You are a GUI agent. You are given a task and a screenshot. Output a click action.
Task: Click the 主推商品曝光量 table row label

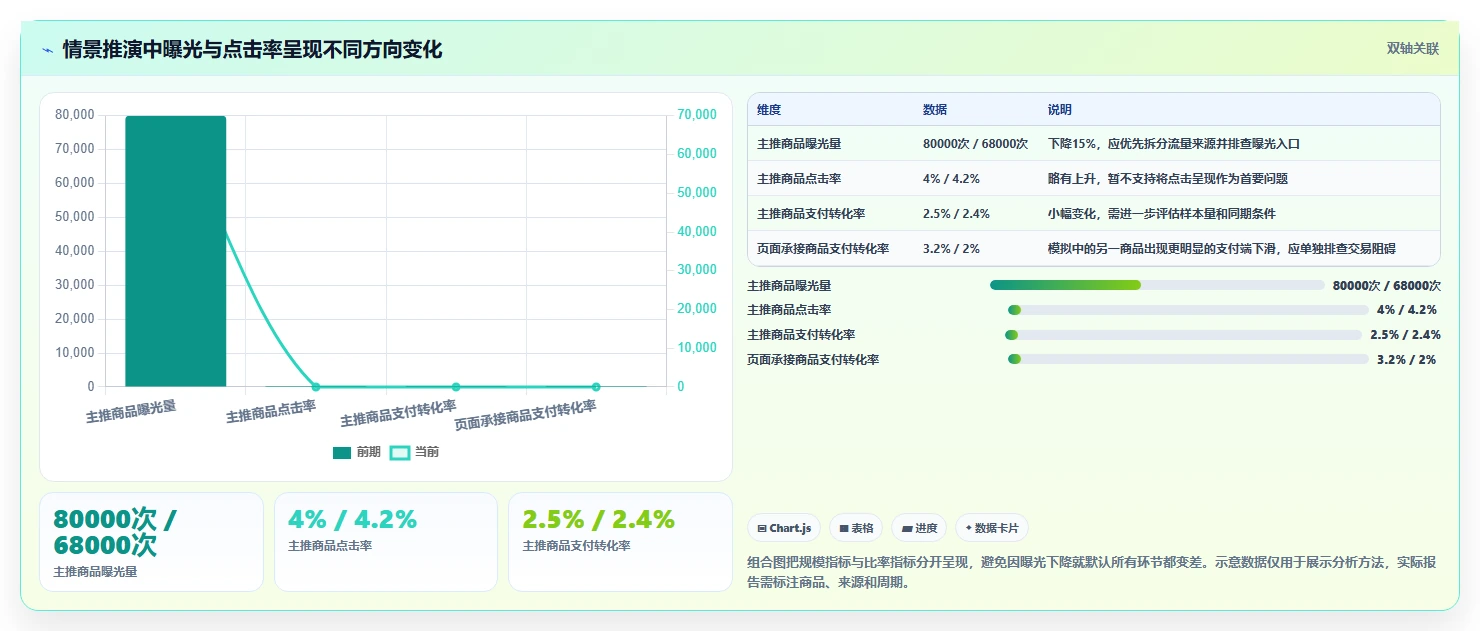click(799, 144)
